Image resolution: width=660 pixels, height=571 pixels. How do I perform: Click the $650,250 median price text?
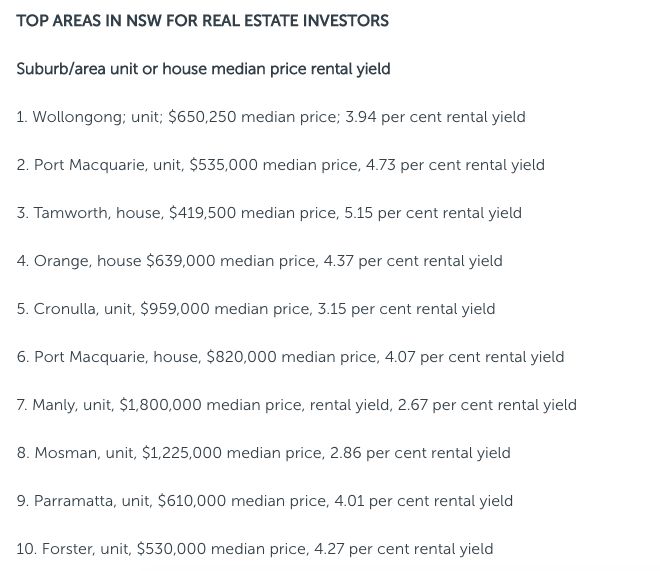254,117
